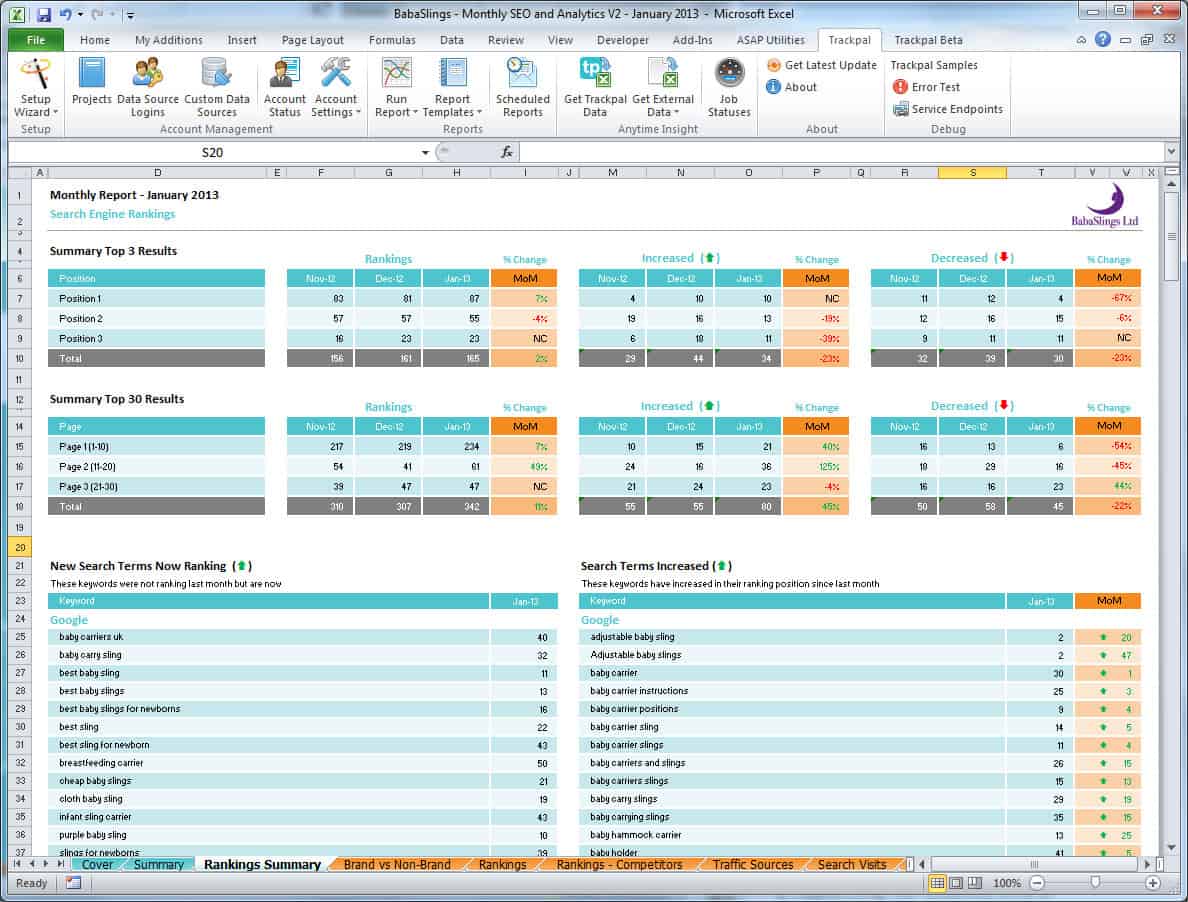Open Service Endpoints

[x=947, y=109]
